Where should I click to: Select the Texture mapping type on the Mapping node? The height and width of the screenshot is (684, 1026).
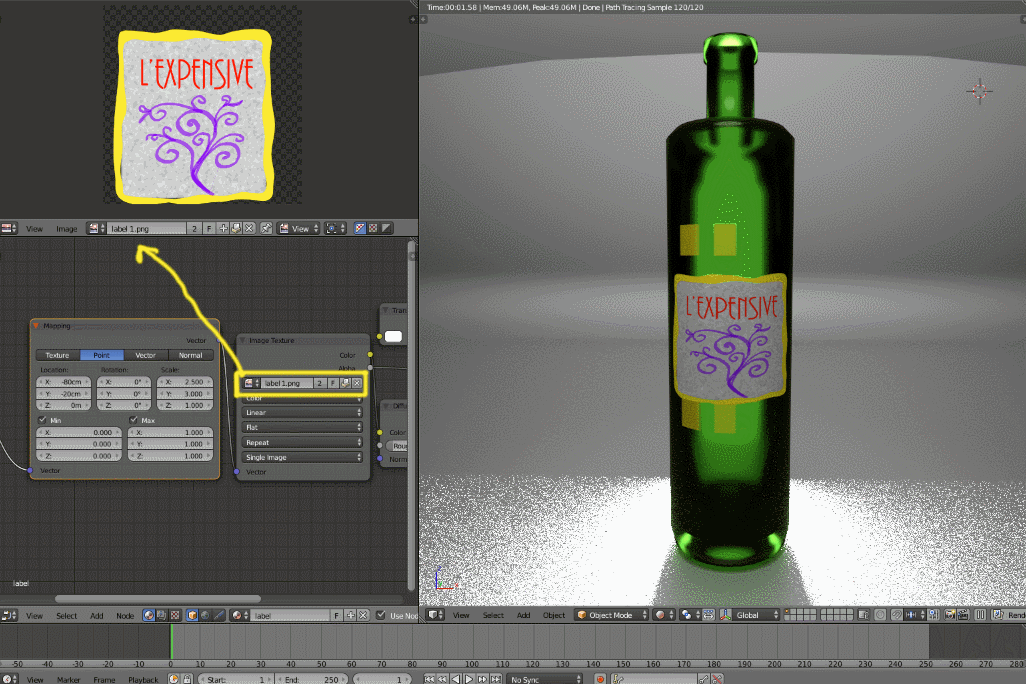tap(57, 355)
